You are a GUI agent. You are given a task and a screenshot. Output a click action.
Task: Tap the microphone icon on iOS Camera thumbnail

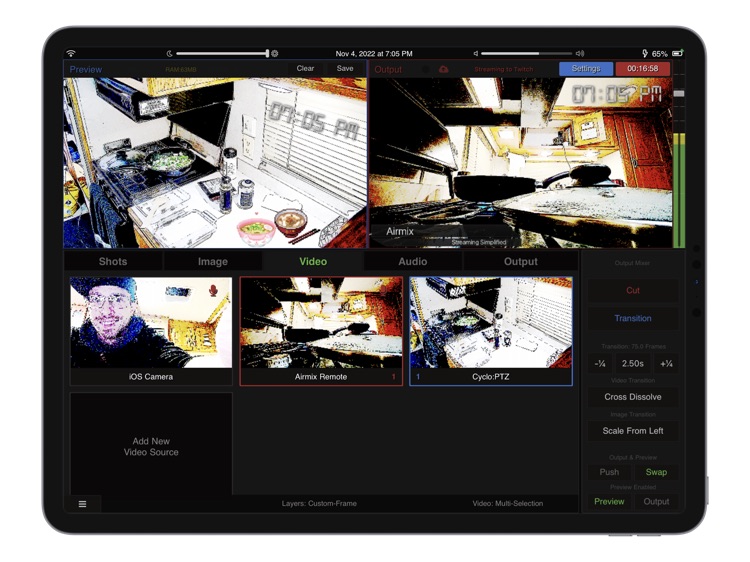point(213,290)
